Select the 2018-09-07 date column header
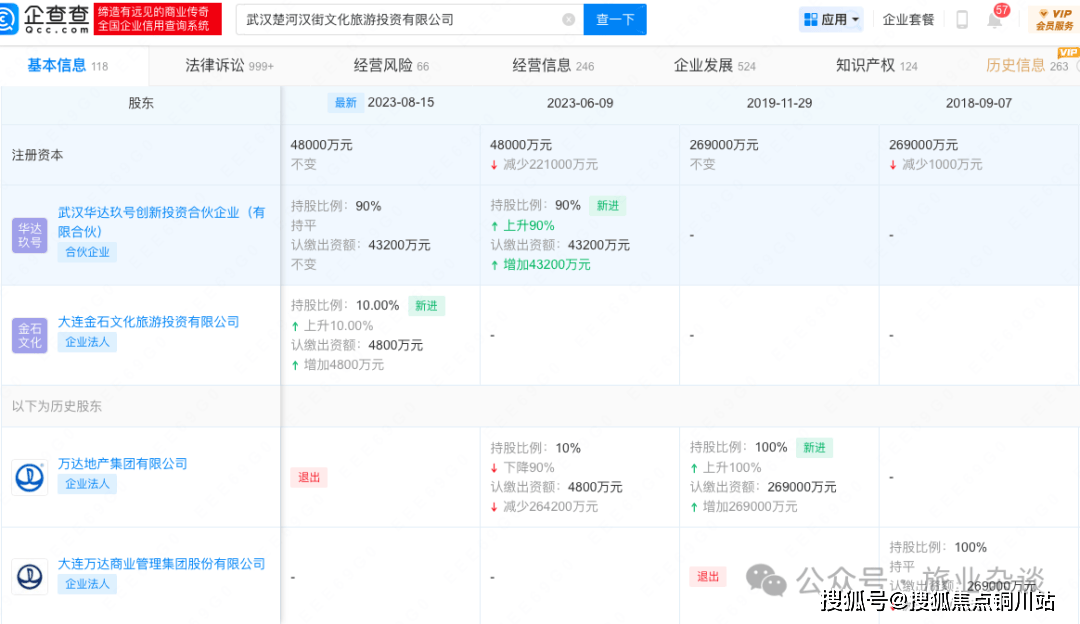Image resolution: width=1080 pixels, height=624 pixels. tap(979, 103)
